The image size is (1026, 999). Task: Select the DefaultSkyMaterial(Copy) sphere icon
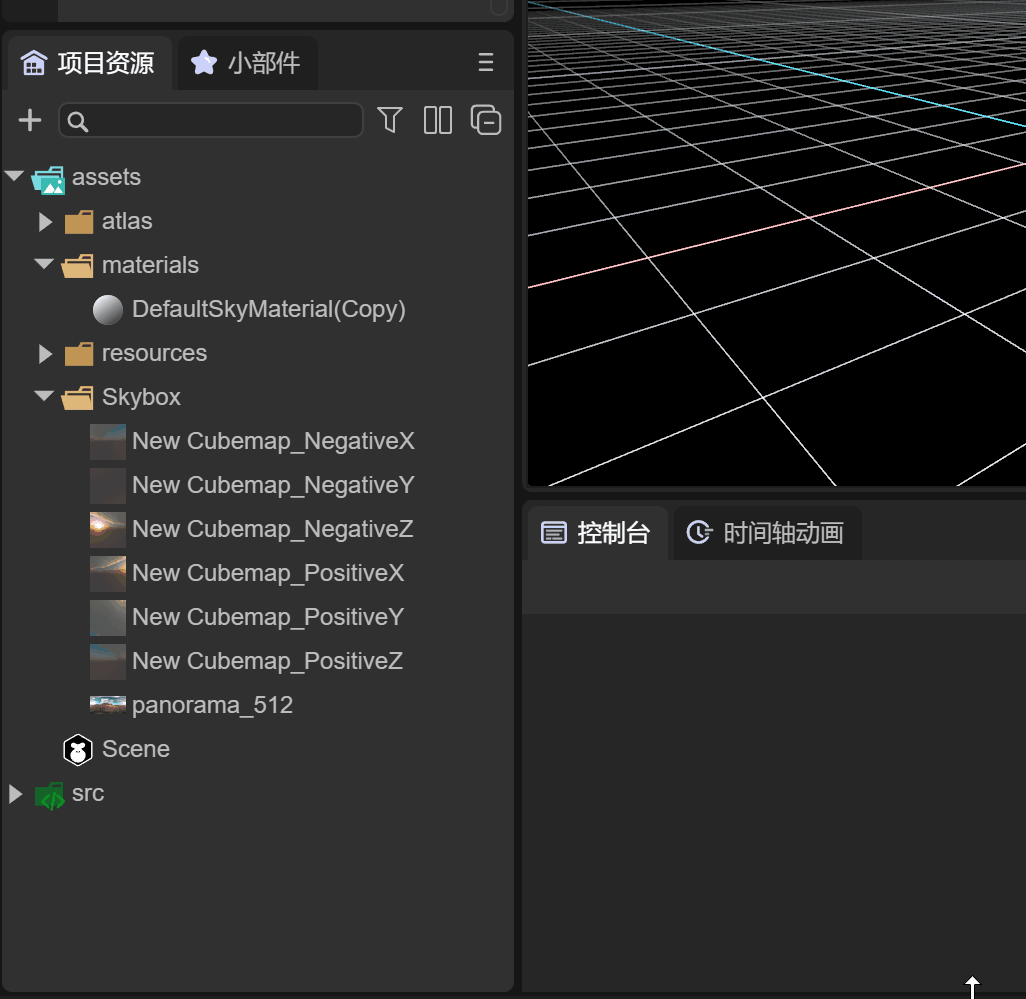pyautogui.click(x=108, y=310)
